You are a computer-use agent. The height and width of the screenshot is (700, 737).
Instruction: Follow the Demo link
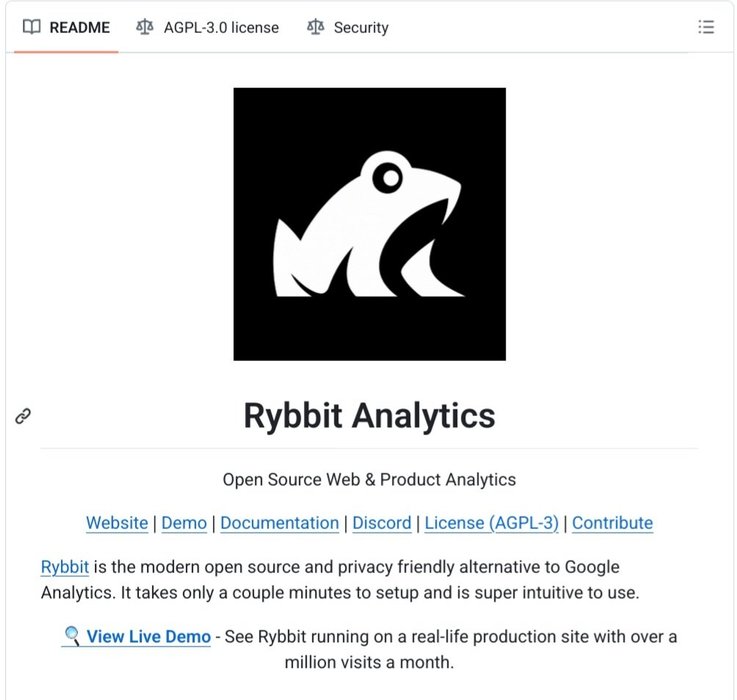(184, 523)
